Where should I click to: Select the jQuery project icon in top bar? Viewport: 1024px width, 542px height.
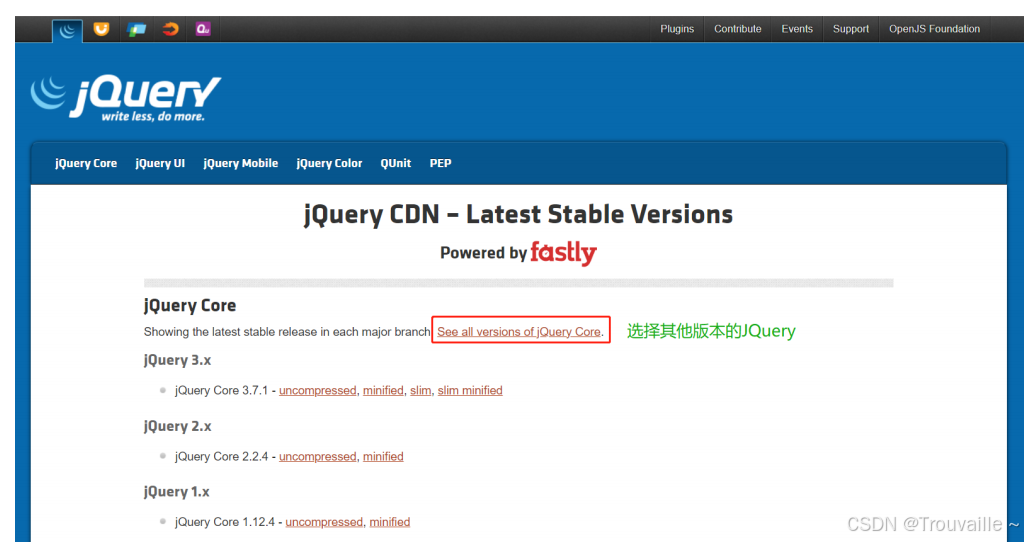[67, 30]
